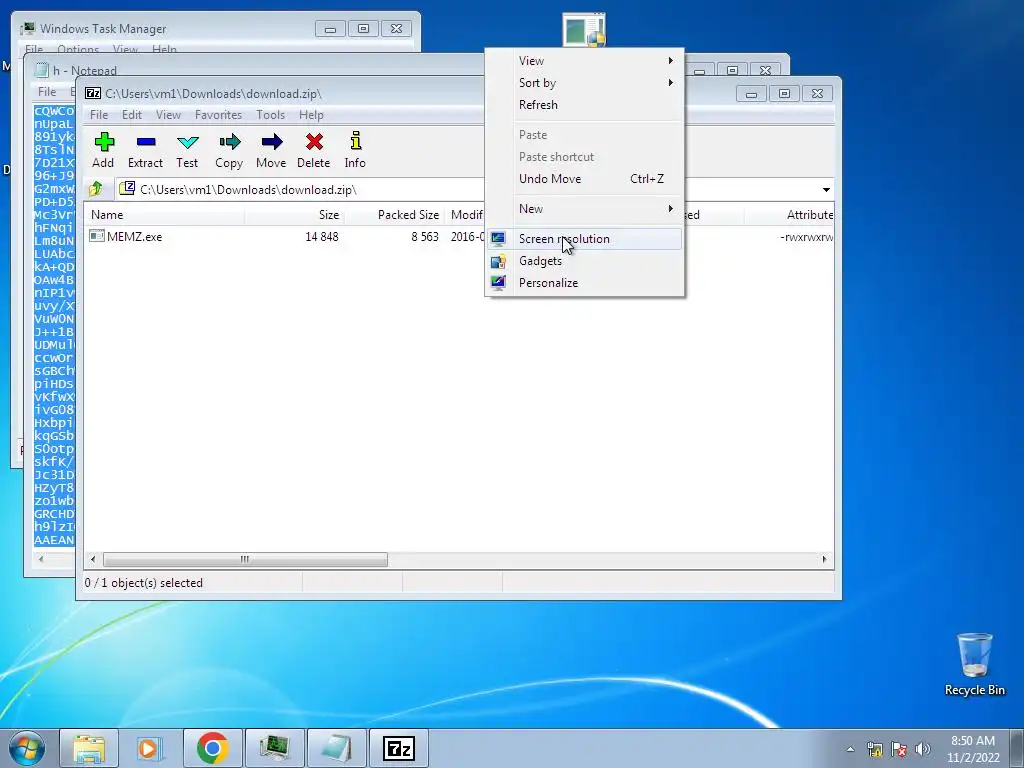Click the volume speaker tray icon
Image resolution: width=1024 pixels, height=768 pixels.
coord(922,749)
